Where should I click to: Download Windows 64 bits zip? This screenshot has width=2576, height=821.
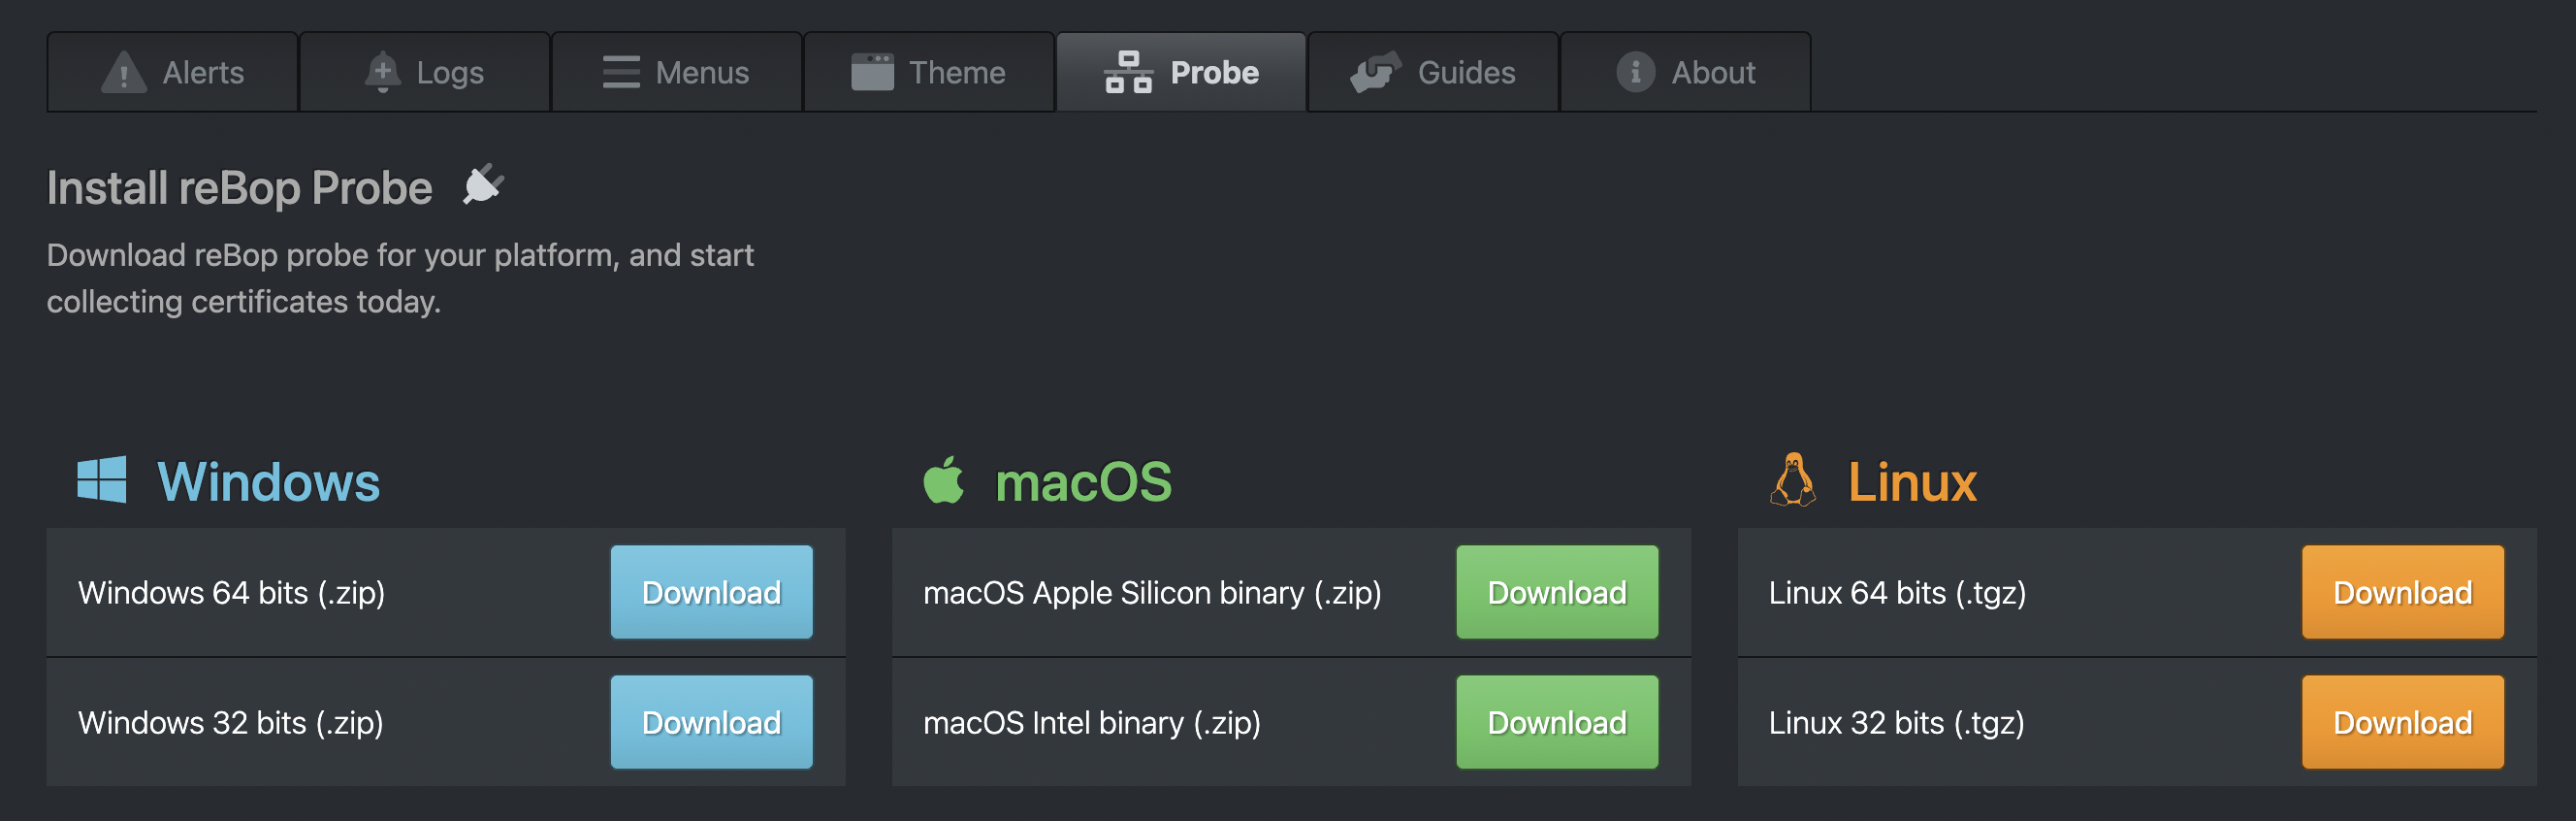[x=711, y=592]
